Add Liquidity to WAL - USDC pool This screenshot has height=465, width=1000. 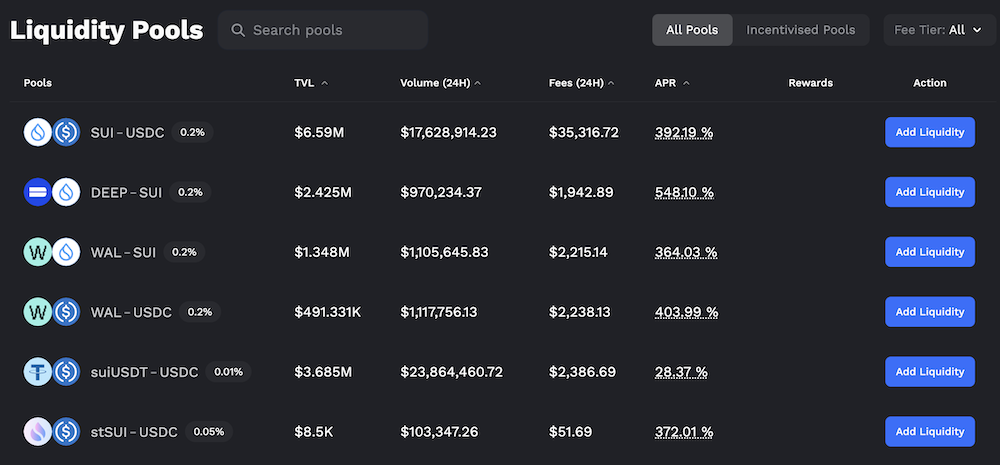(x=930, y=312)
